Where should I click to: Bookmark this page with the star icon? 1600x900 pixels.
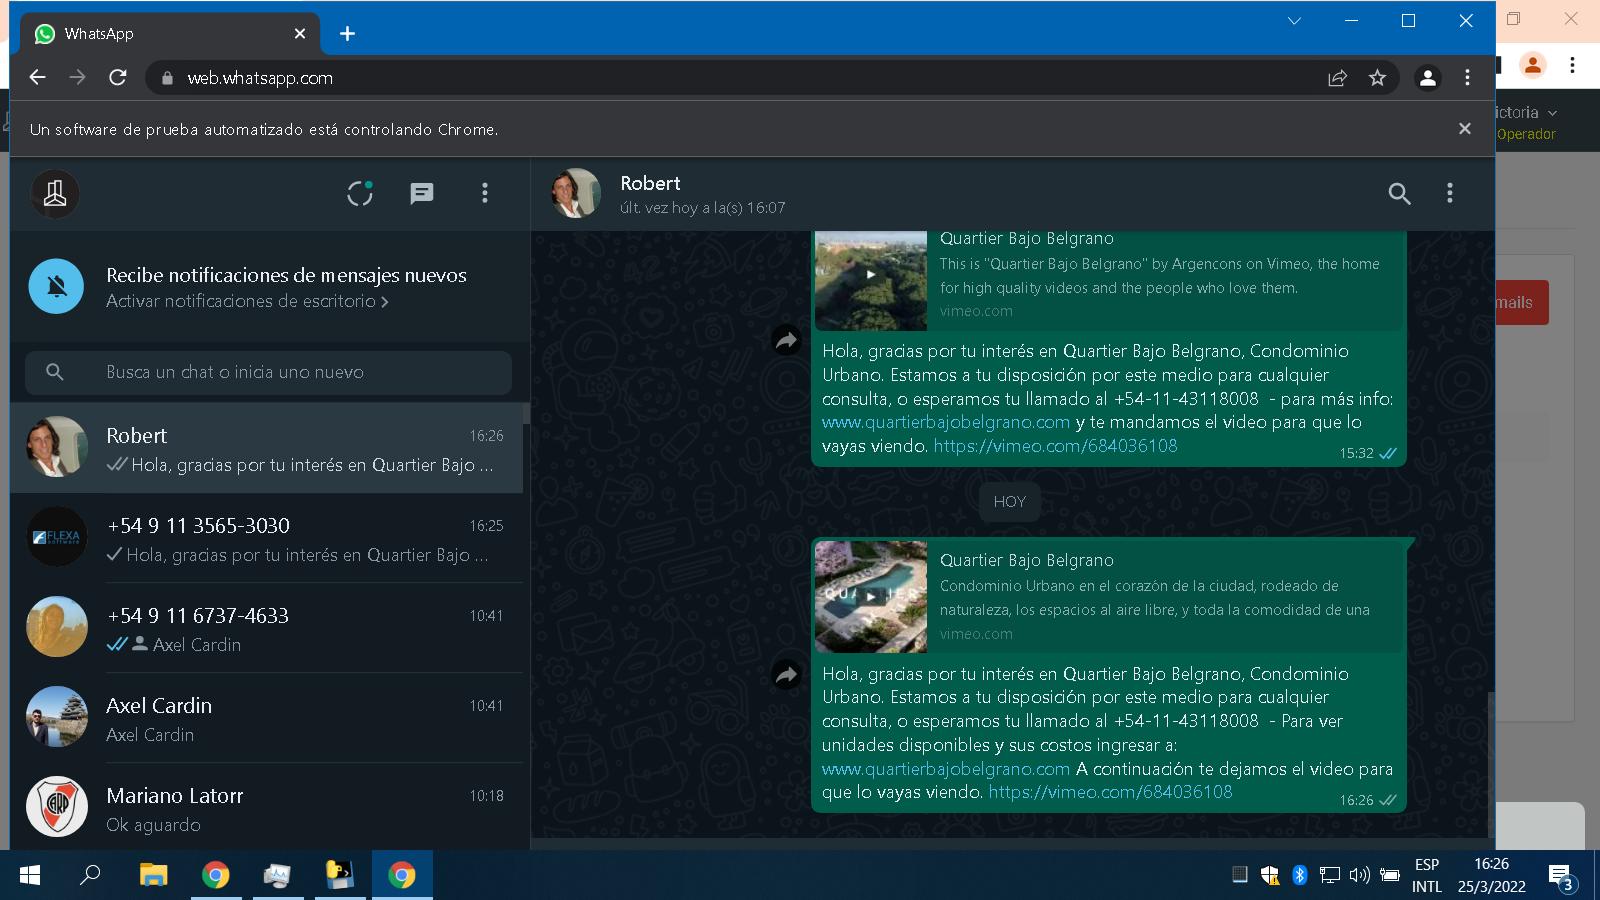[1377, 78]
